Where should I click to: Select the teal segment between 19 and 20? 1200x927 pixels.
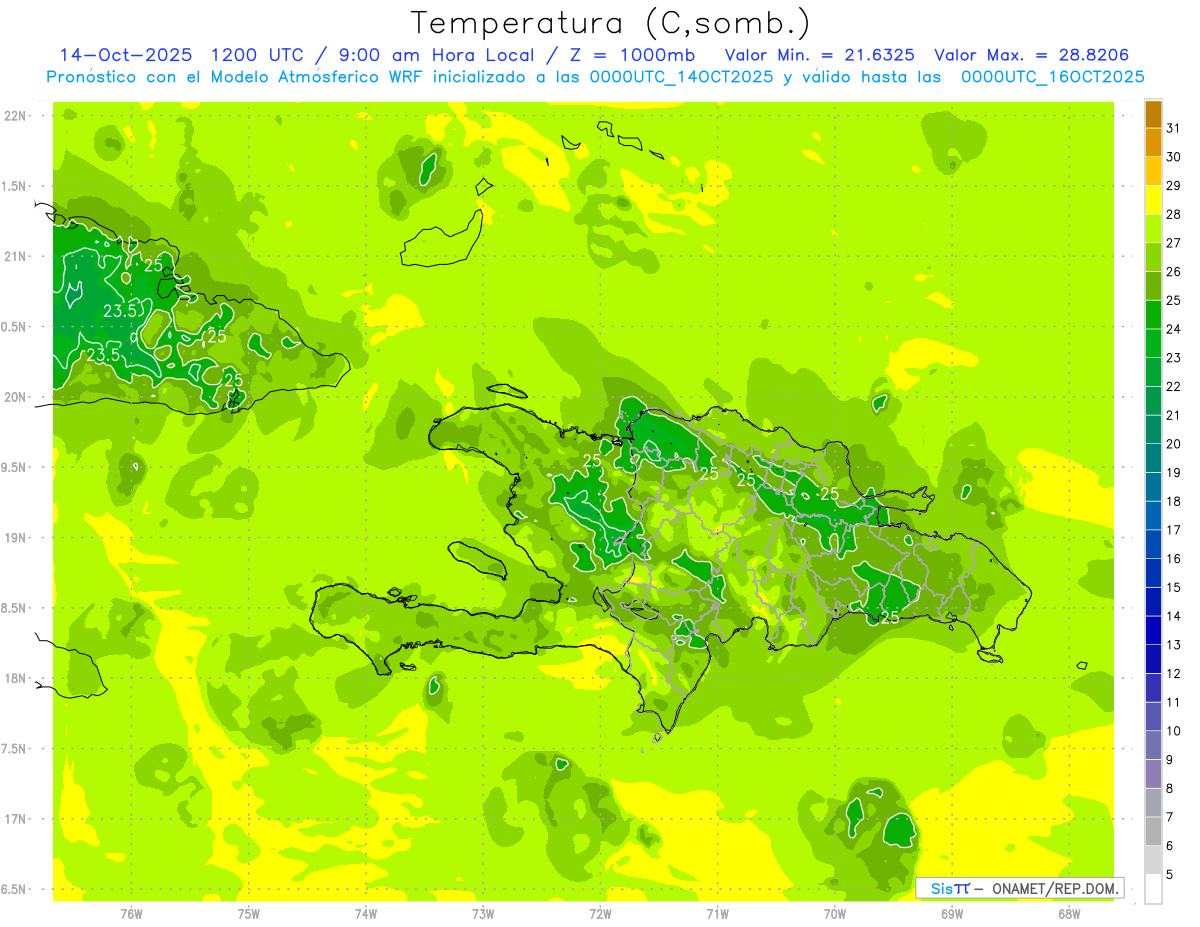pos(1153,458)
